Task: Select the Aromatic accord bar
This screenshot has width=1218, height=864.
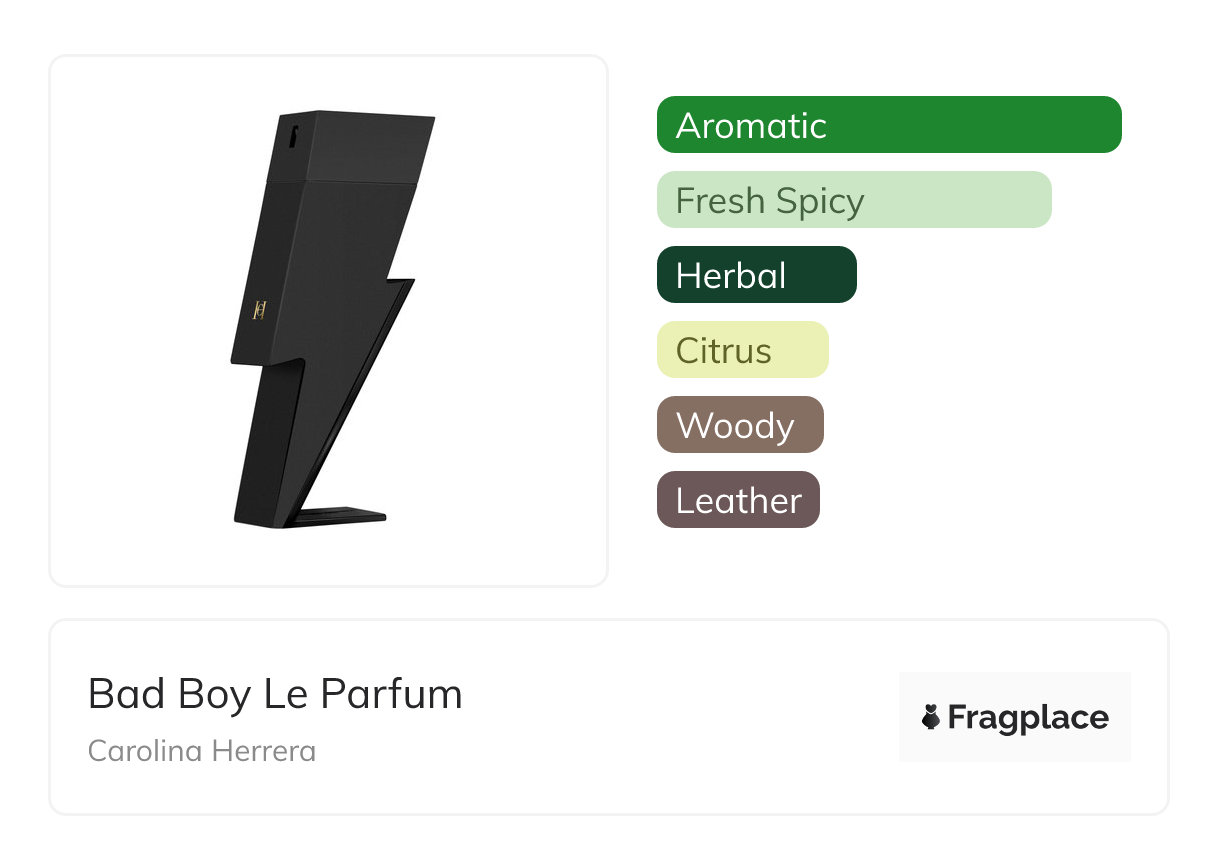Action: click(889, 125)
